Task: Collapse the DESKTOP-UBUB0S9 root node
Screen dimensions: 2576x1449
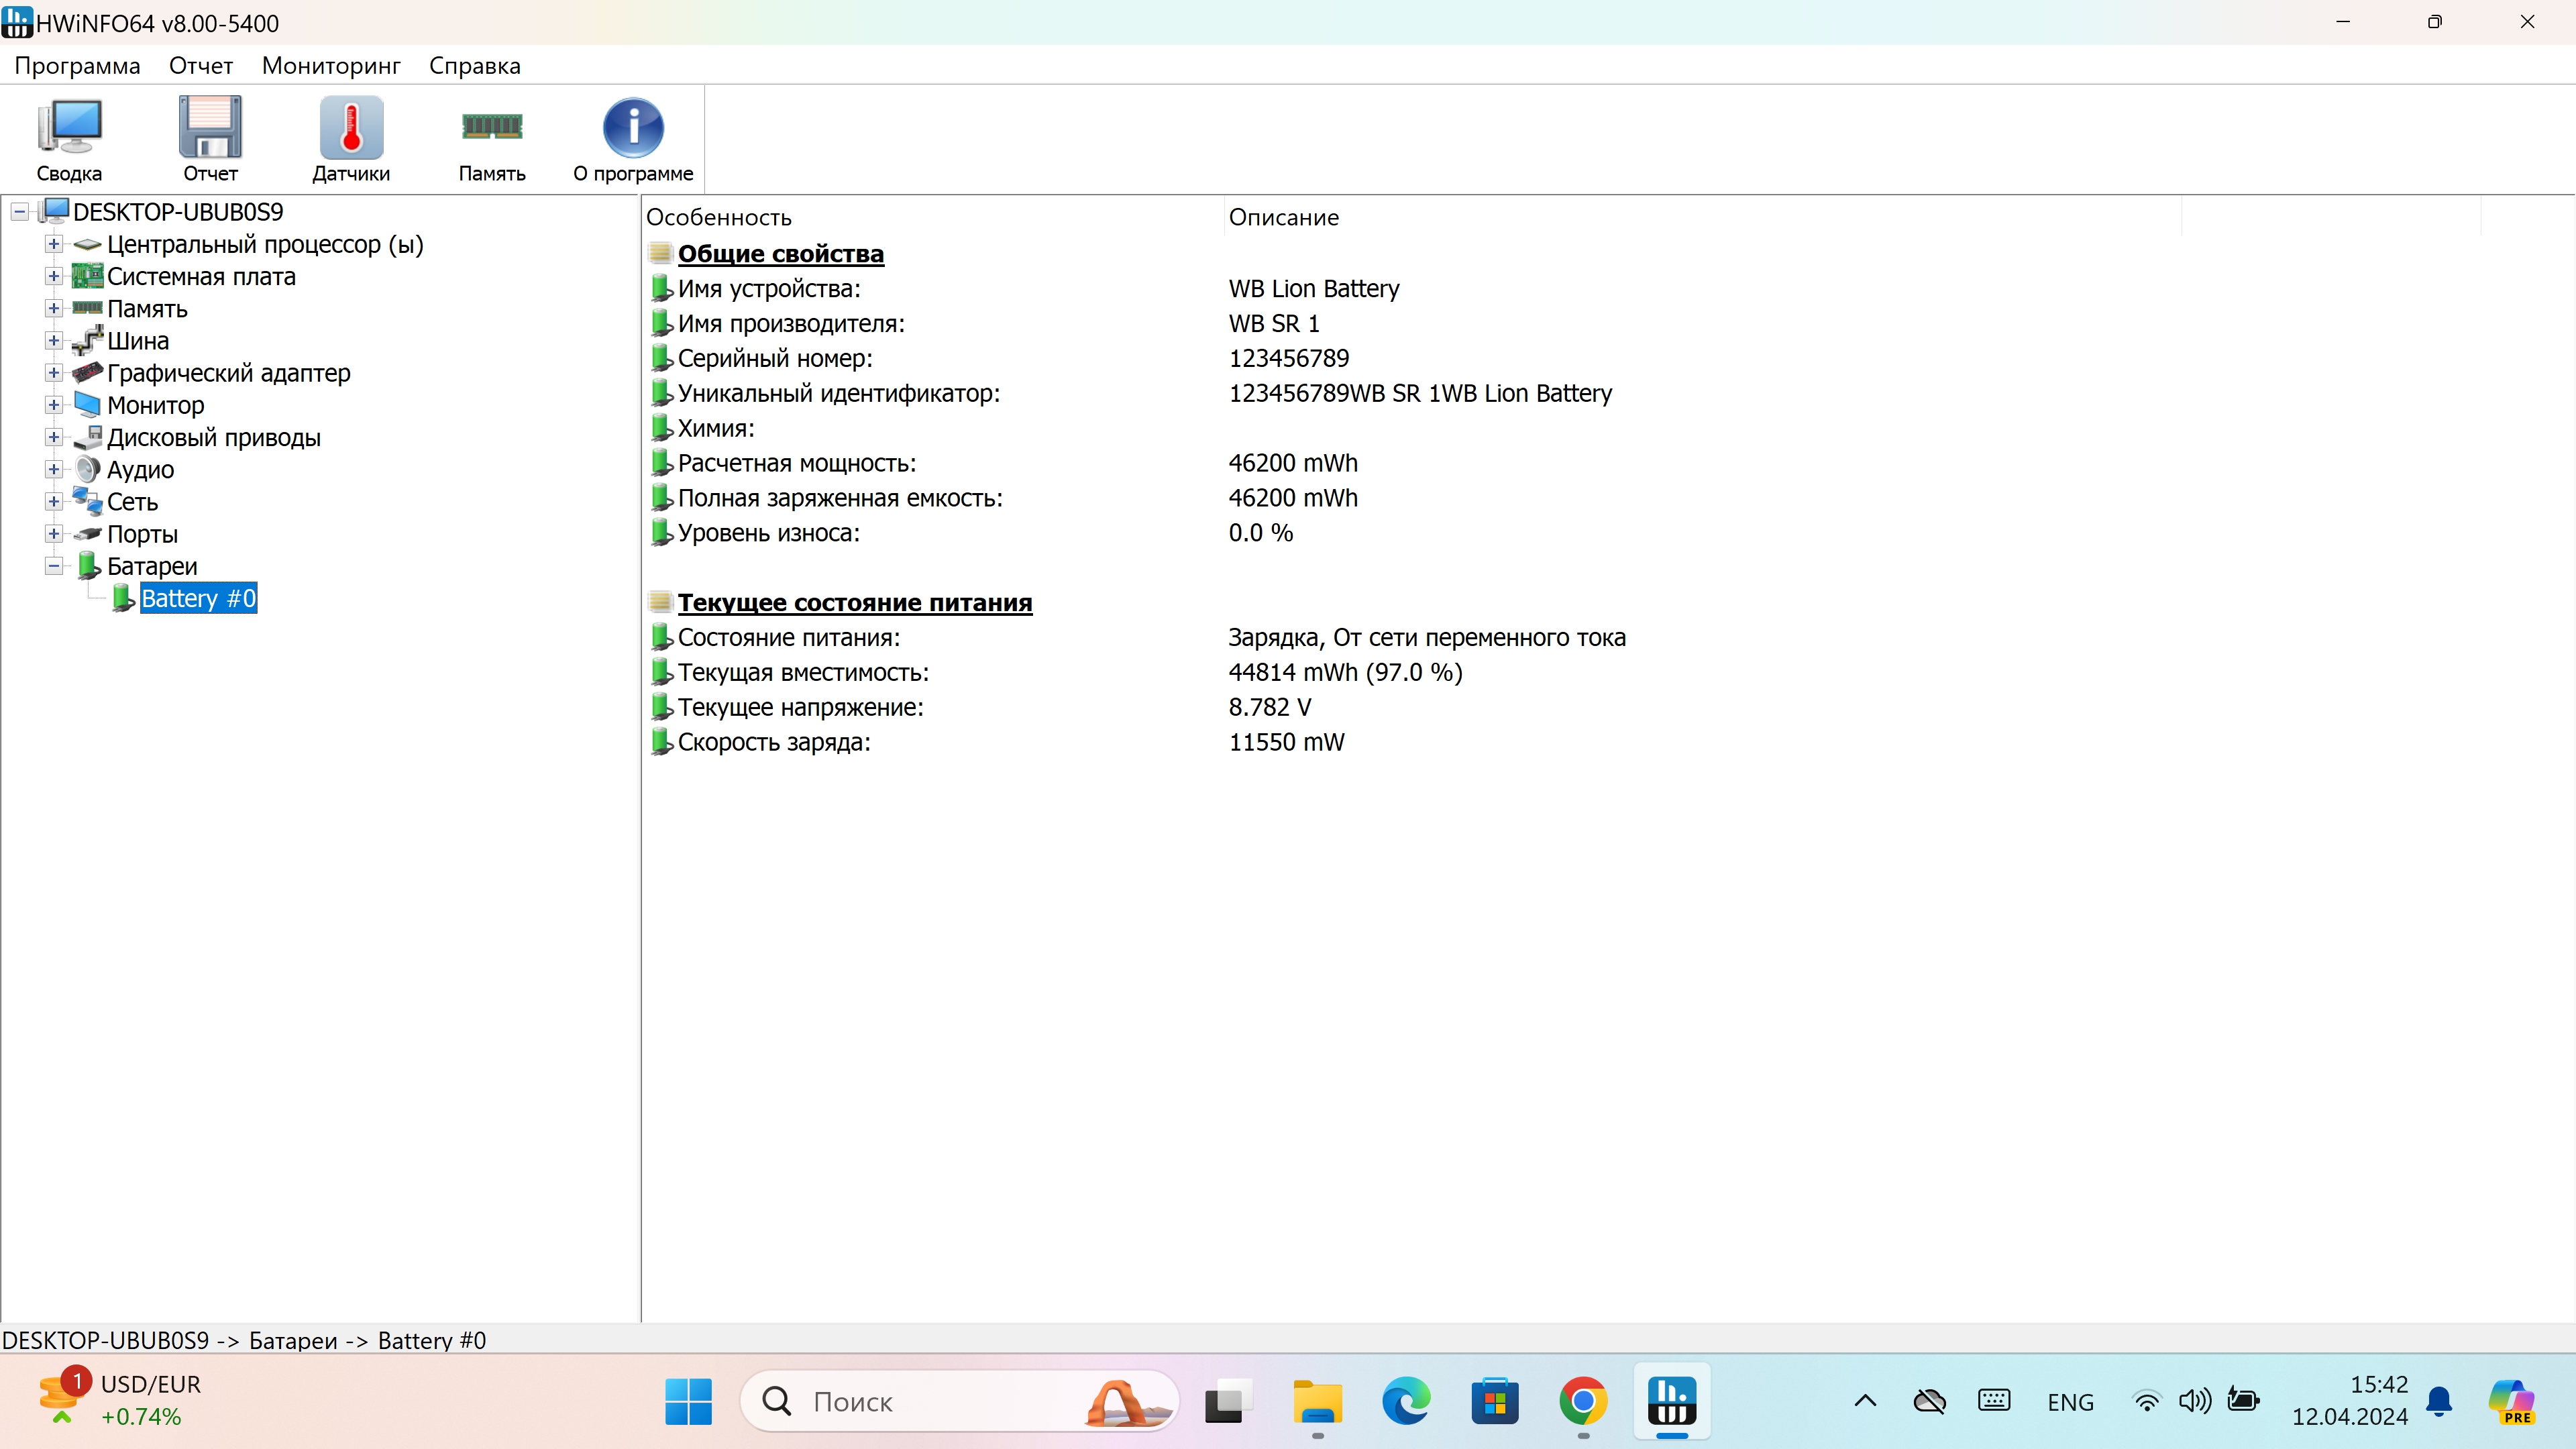Action: 19,212
